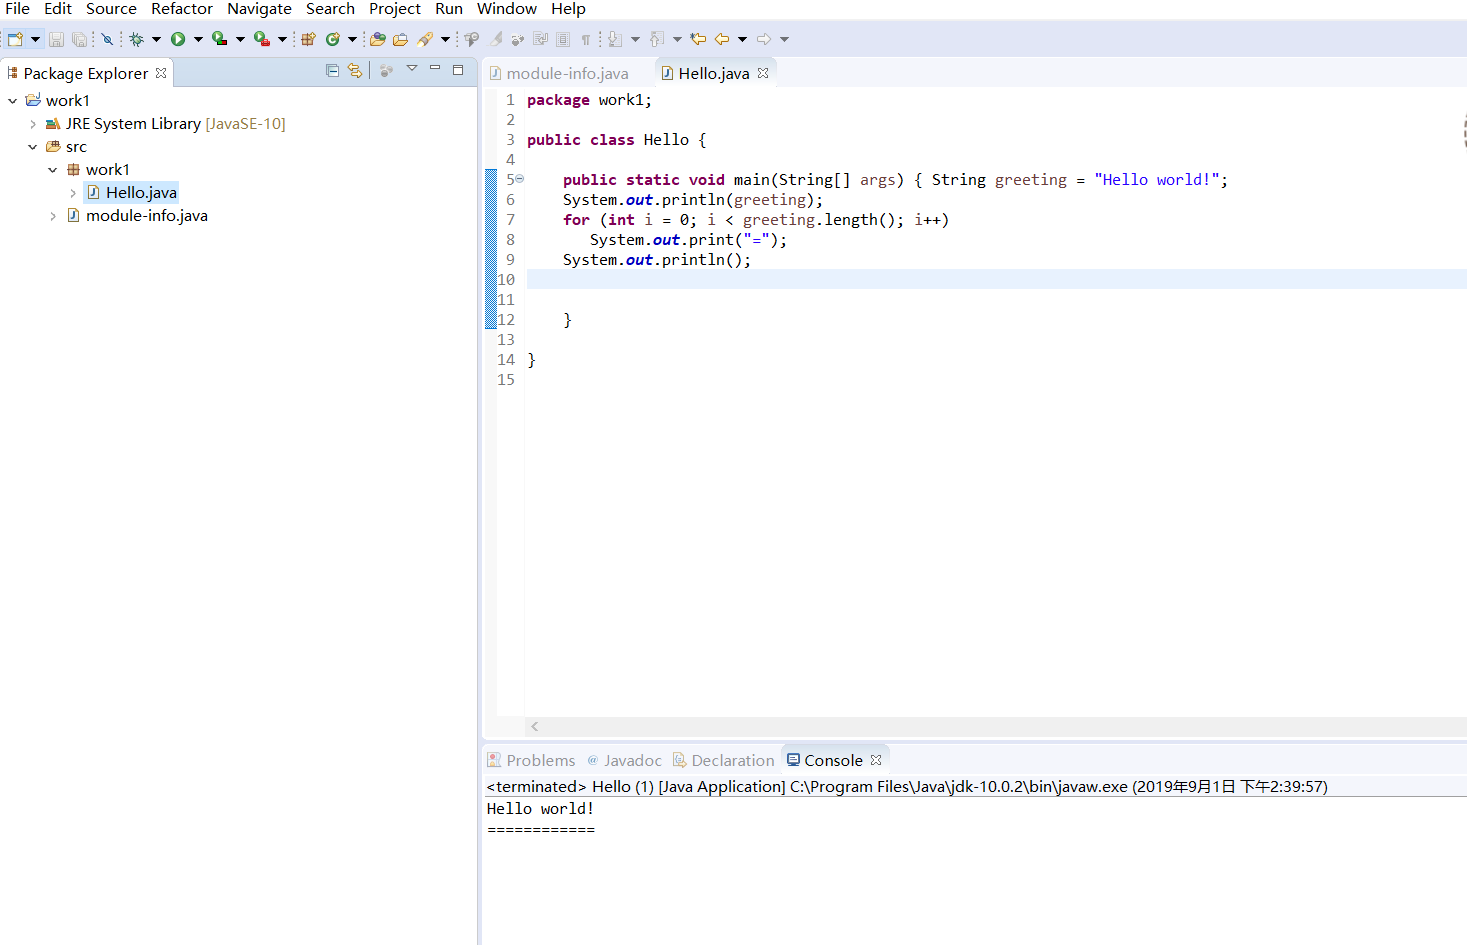Click Collapse All in Package Explorer
The image size is (1467, 945).
[332, 71]
